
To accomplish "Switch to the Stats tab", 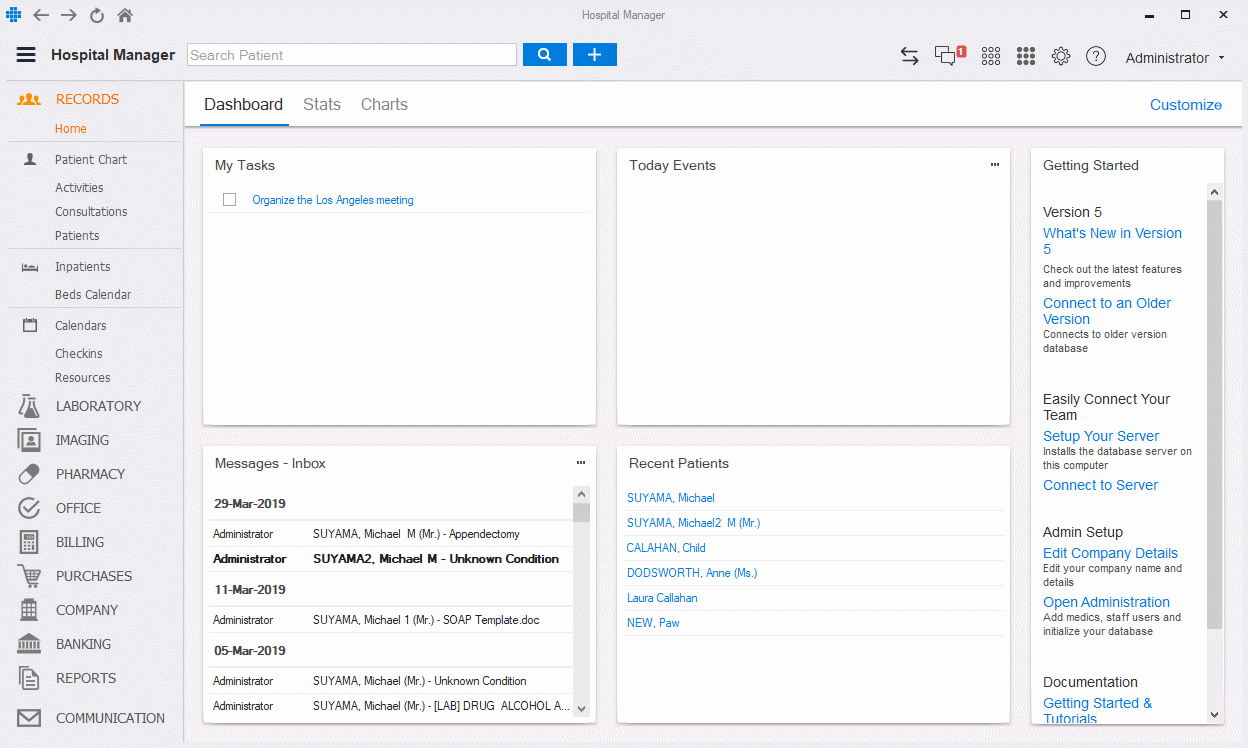I will point(322,104).
